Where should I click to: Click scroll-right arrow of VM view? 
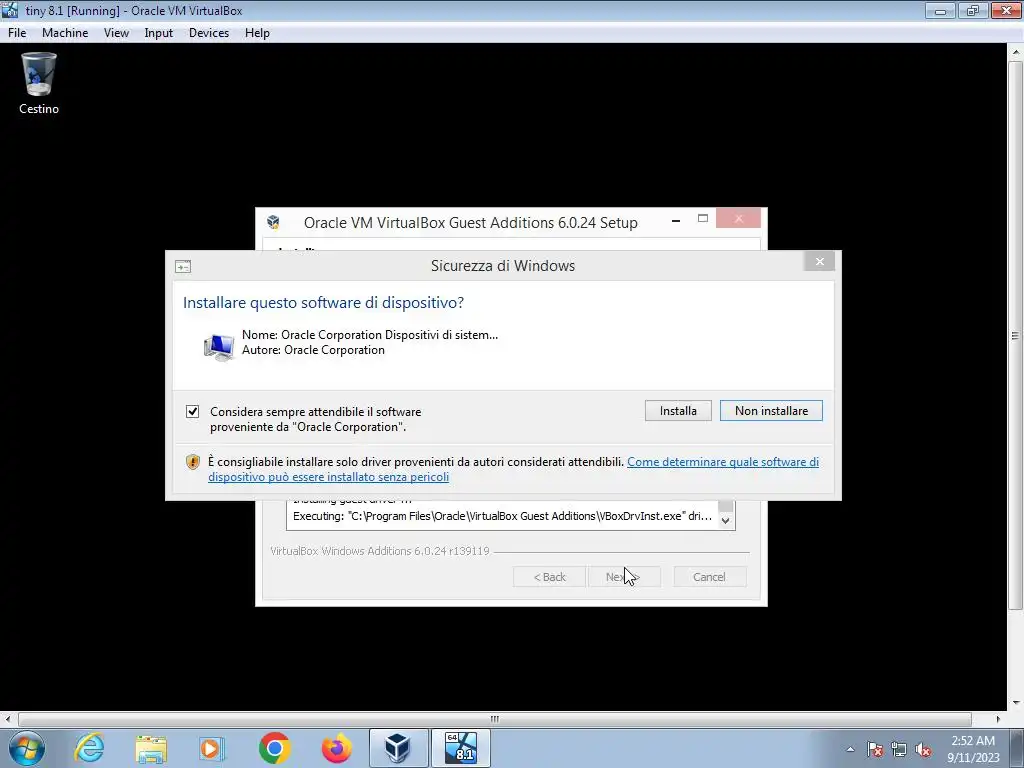click(998, 719)
